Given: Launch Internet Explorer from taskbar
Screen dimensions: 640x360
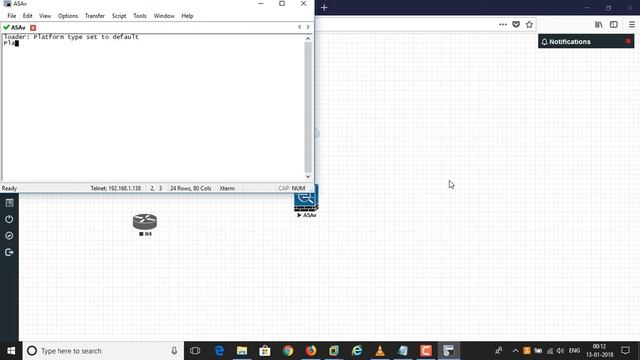Looking at the screenshot, I should tap(357, 351).
